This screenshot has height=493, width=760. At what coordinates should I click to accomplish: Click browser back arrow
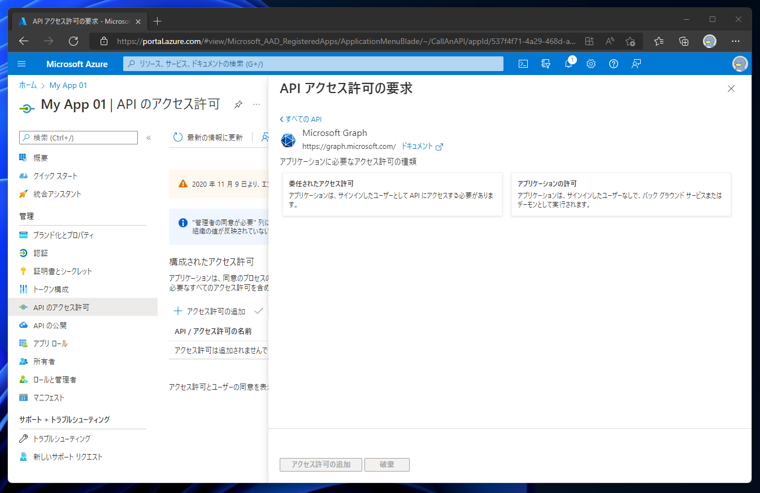23,41
